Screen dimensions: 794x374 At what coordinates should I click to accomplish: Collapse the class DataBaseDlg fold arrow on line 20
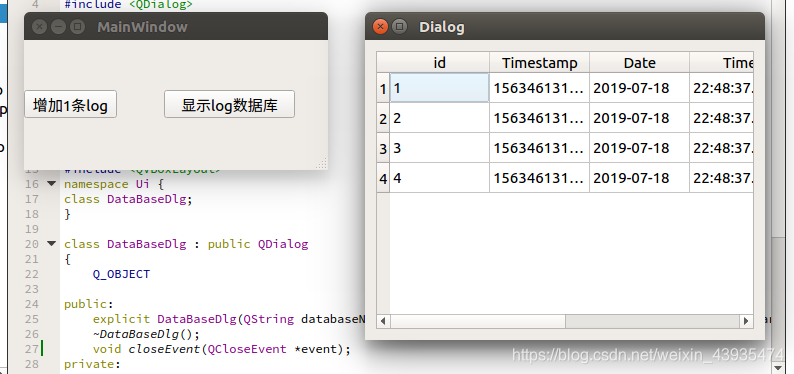coord(51,244)
